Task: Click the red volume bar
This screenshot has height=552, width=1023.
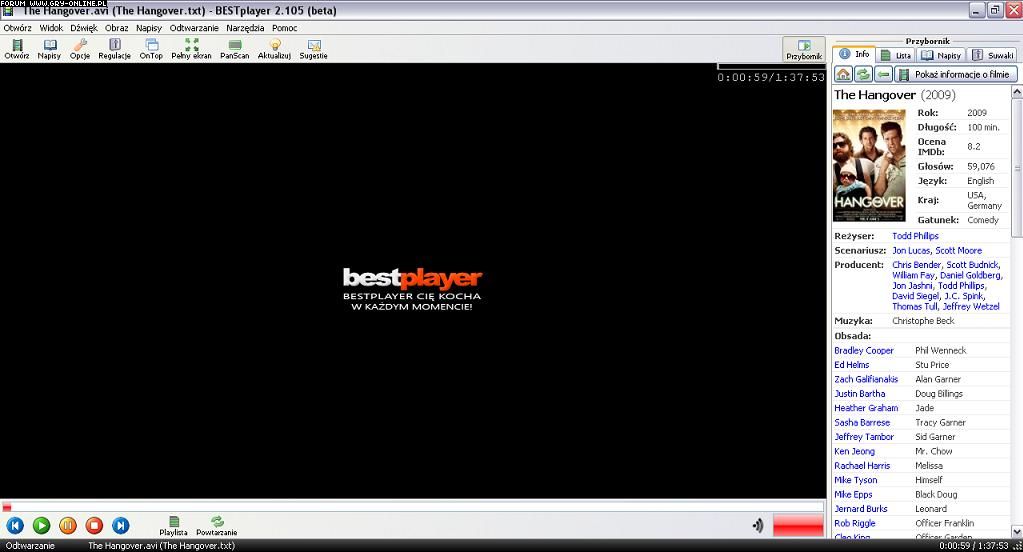Action: (x=797, y=525)
